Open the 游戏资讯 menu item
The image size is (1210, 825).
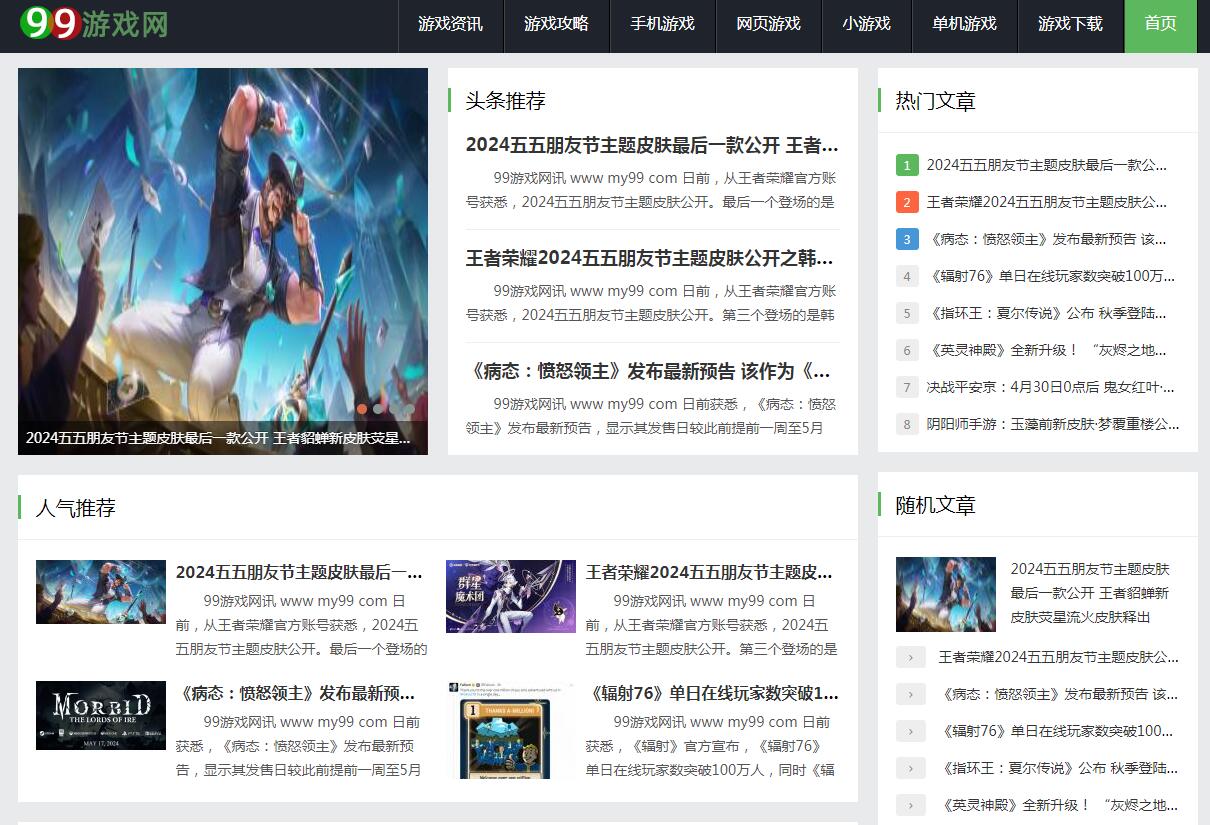[x=451, y=24]
